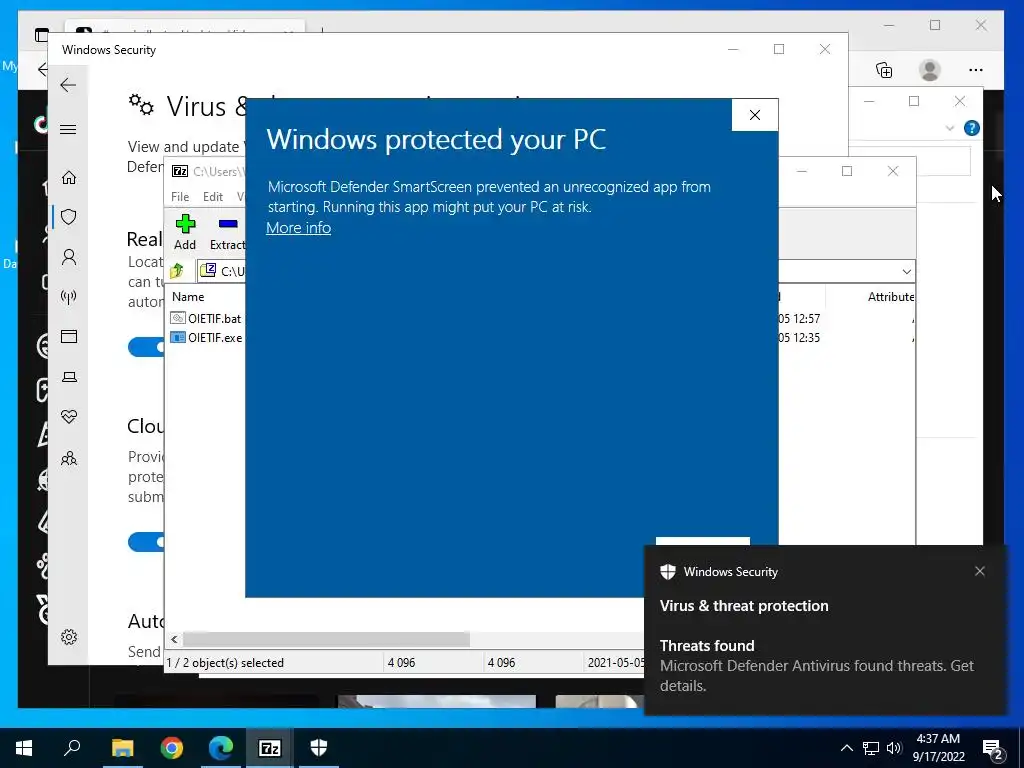Screen dimensions: 1024x768
Task: Click the More info link in SmartScreen
Action: coord(298,228)
